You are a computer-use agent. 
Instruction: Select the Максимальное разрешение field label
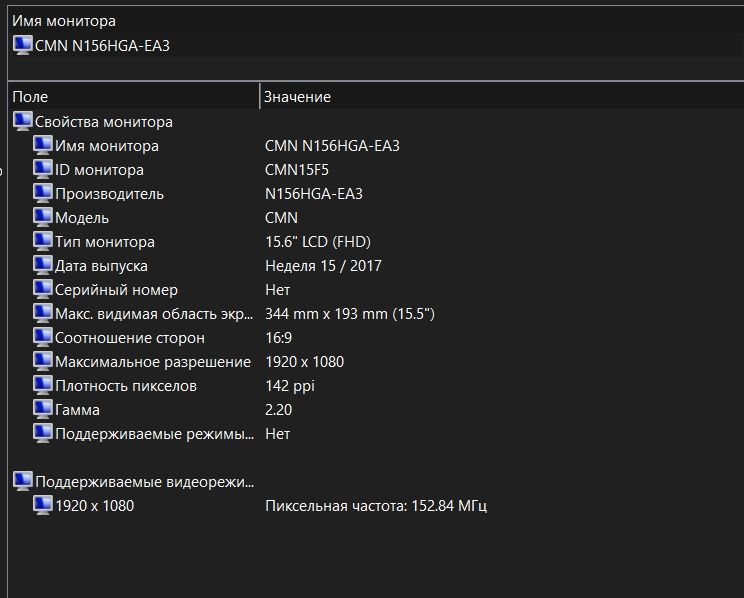coord(153,362)
